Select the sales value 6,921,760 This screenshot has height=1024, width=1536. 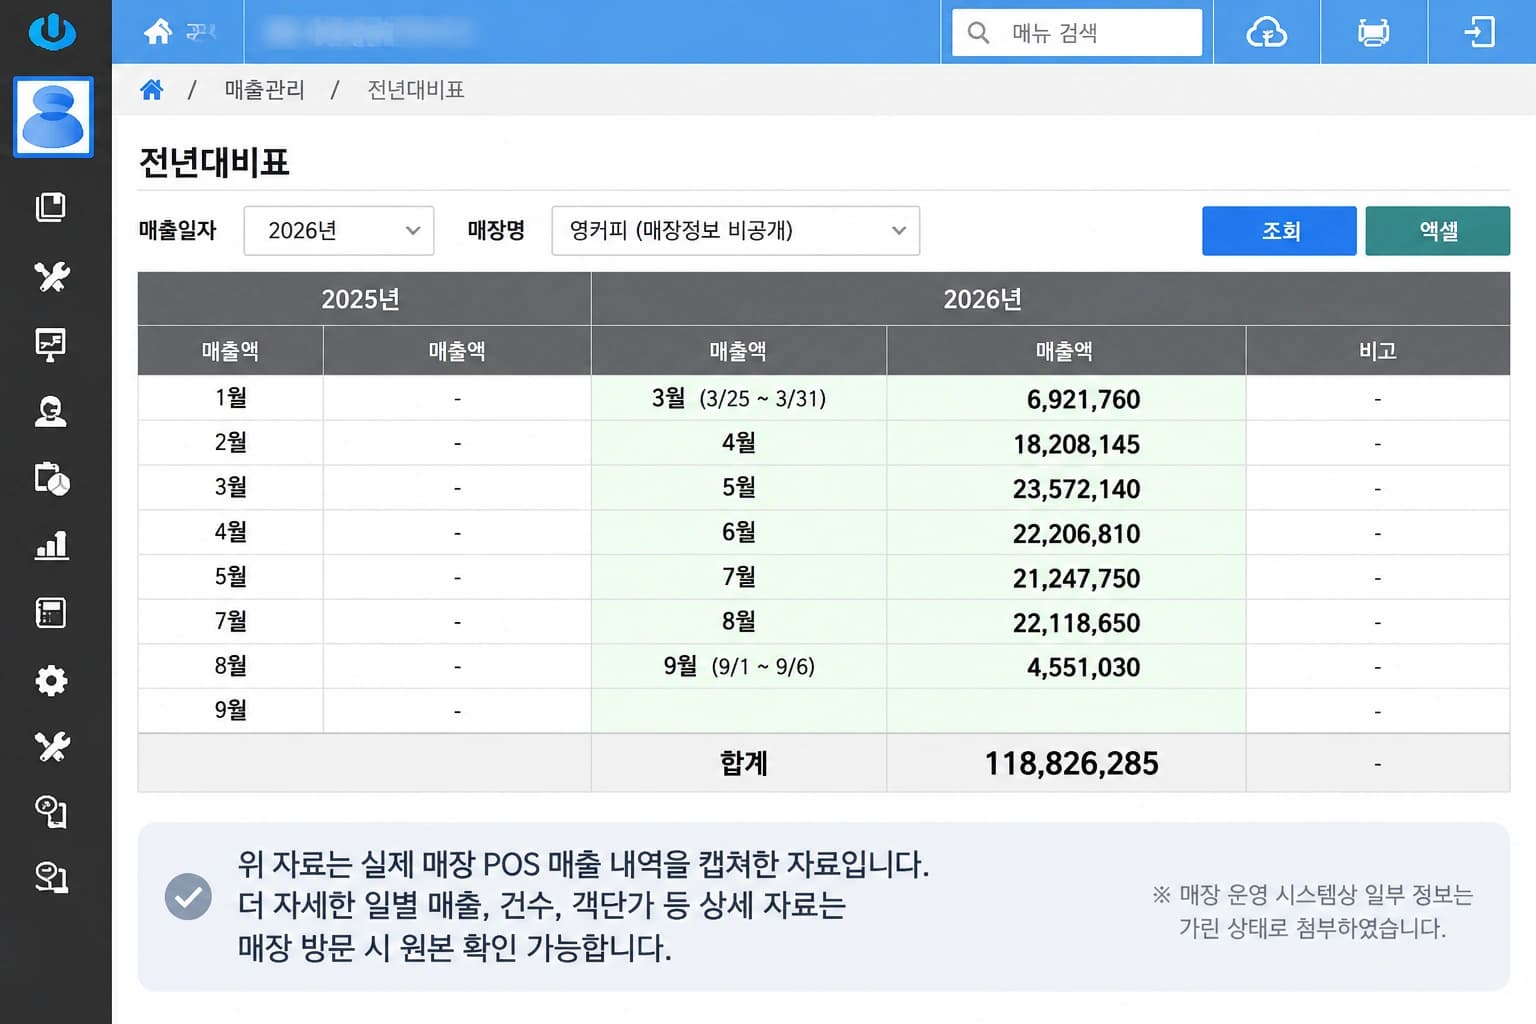1083,399
